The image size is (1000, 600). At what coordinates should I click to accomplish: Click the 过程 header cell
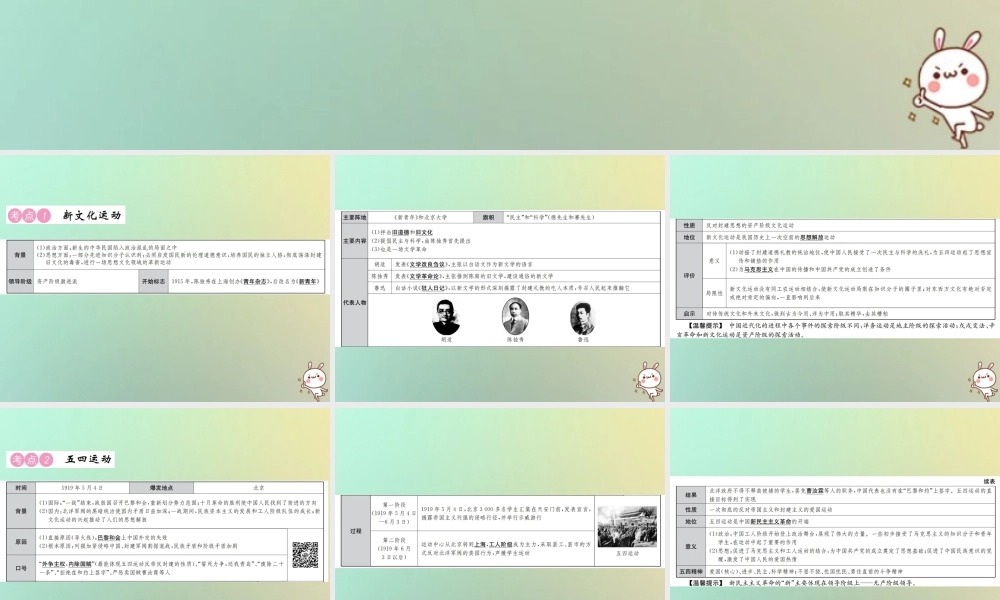coord(356,530)
